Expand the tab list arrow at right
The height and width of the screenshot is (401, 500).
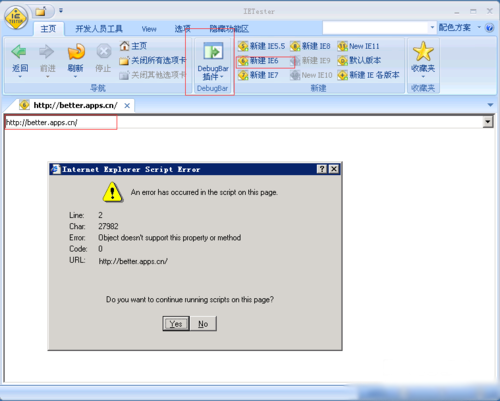click(x=490, y=105)
